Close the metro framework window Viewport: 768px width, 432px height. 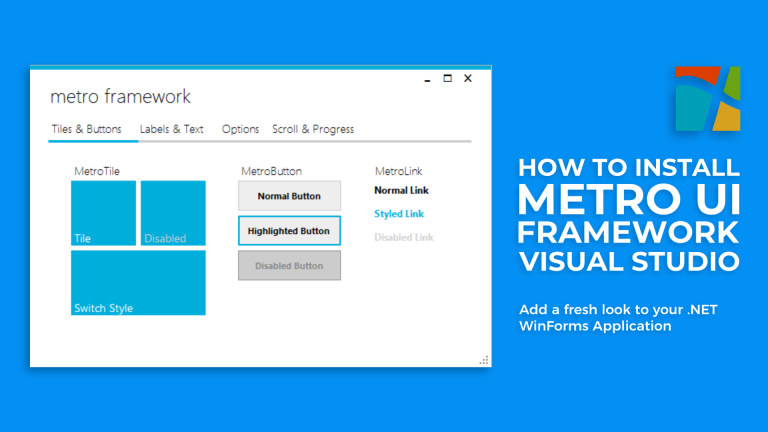(468, 78)
